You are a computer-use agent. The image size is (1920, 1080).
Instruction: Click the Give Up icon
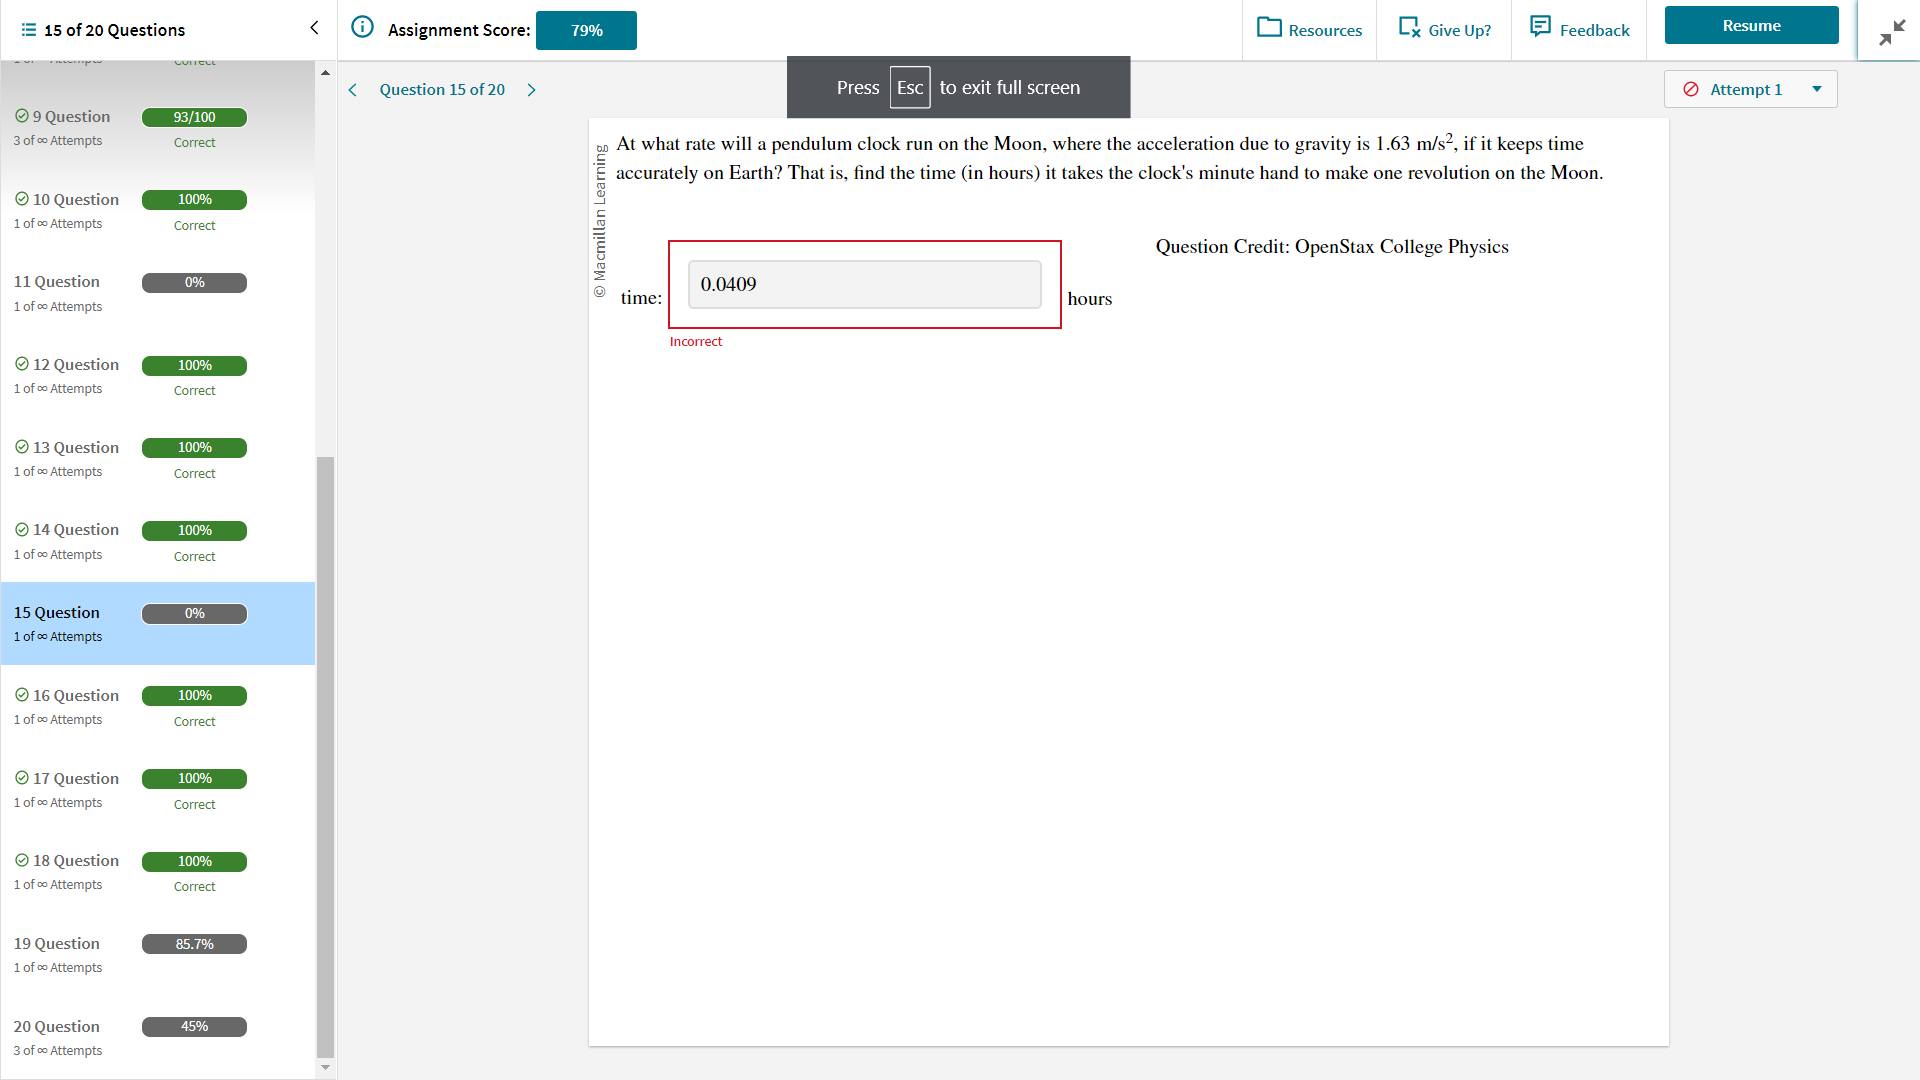[x=1409, y=28]
